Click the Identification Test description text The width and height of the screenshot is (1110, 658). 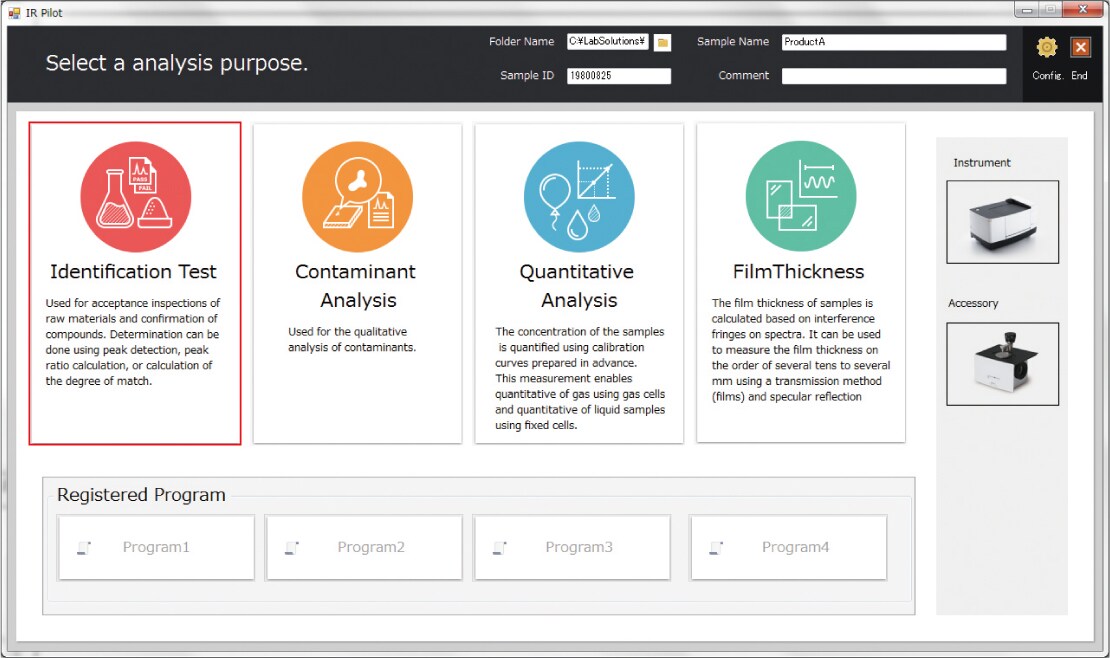[x=133, y=342]
